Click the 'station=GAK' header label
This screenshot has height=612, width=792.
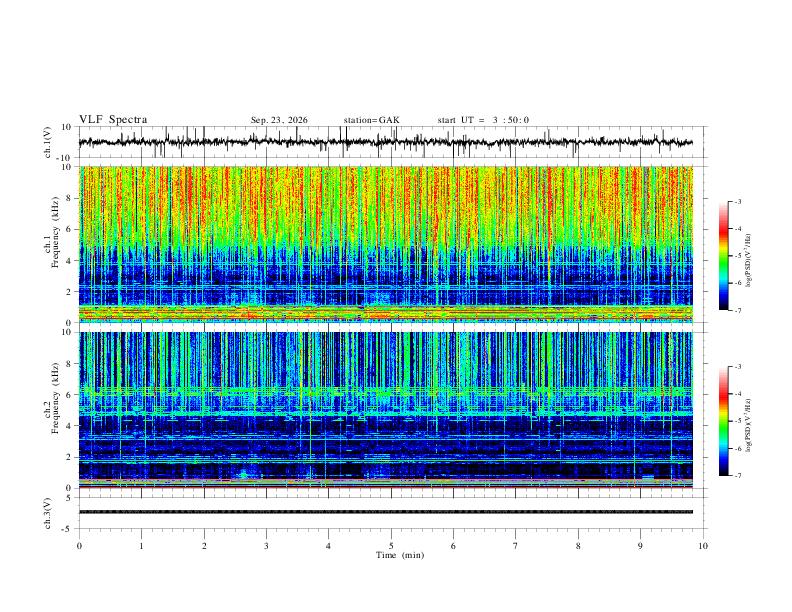pos(371,120)
